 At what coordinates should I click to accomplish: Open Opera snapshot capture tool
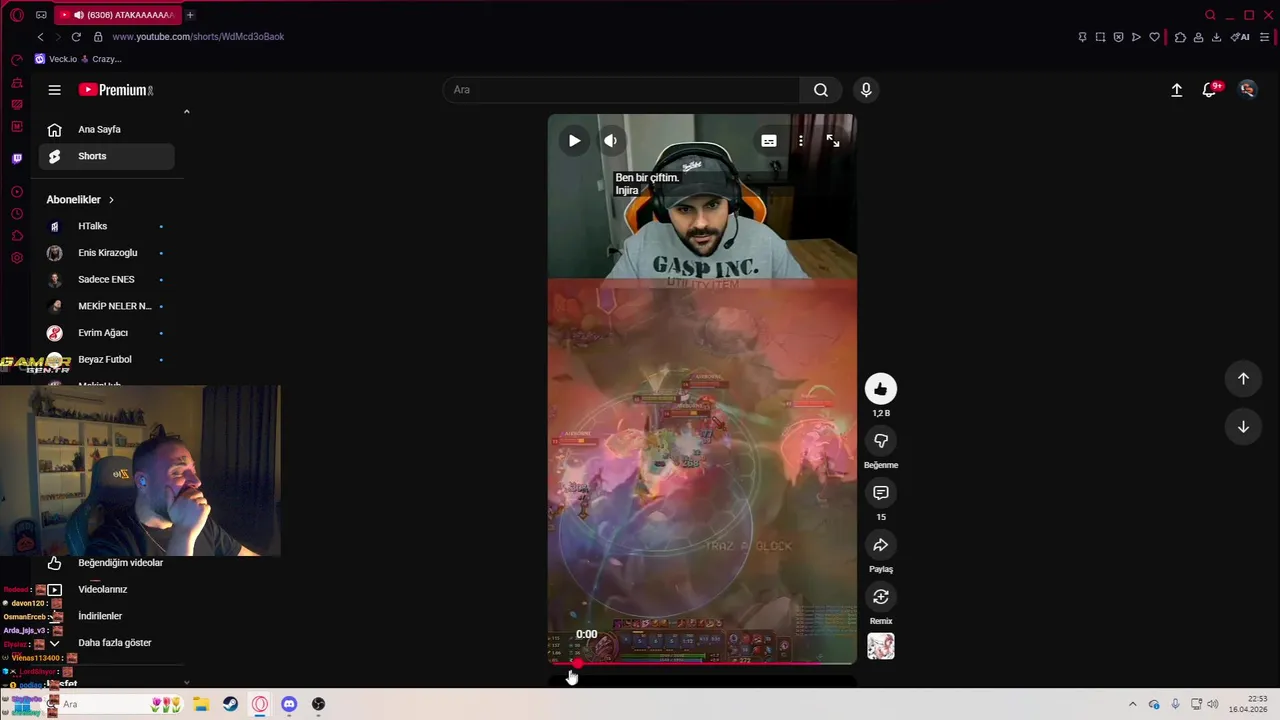[1100, 37]
